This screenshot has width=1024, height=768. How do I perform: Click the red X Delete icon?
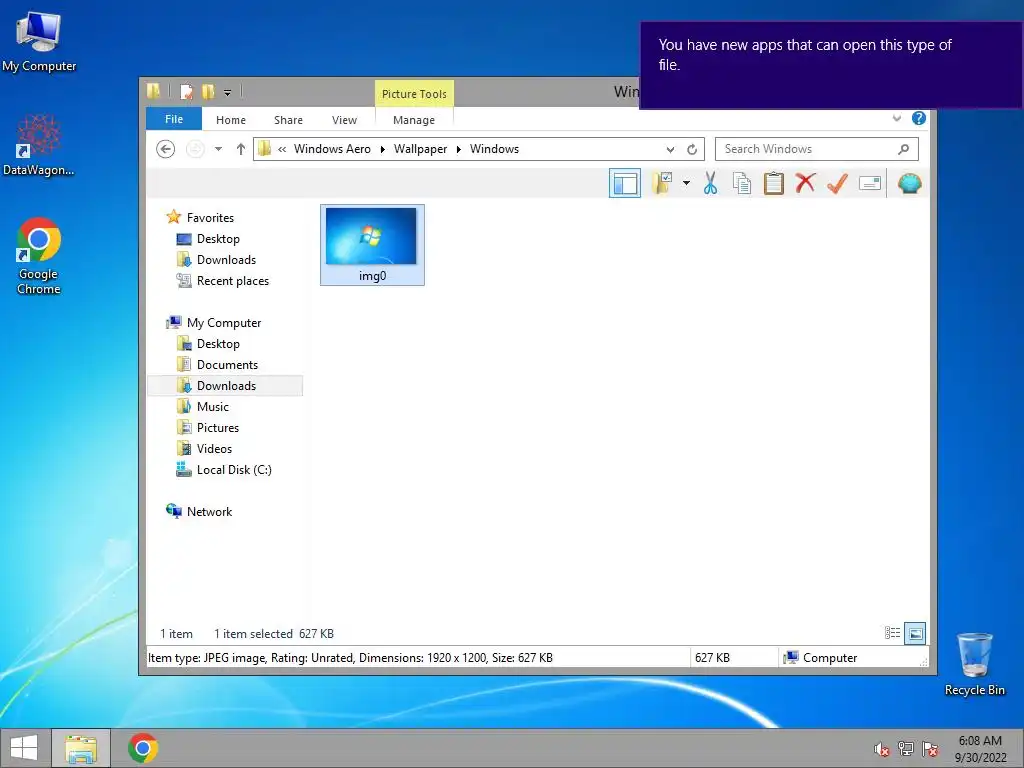coord(805,184)
